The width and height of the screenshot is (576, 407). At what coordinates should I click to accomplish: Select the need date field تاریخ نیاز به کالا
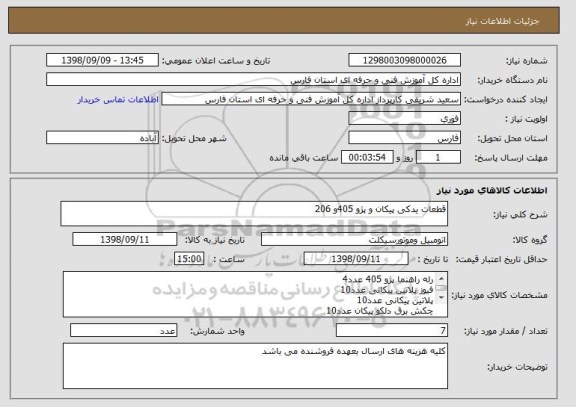pyautogui.click(x=125, y=240)
